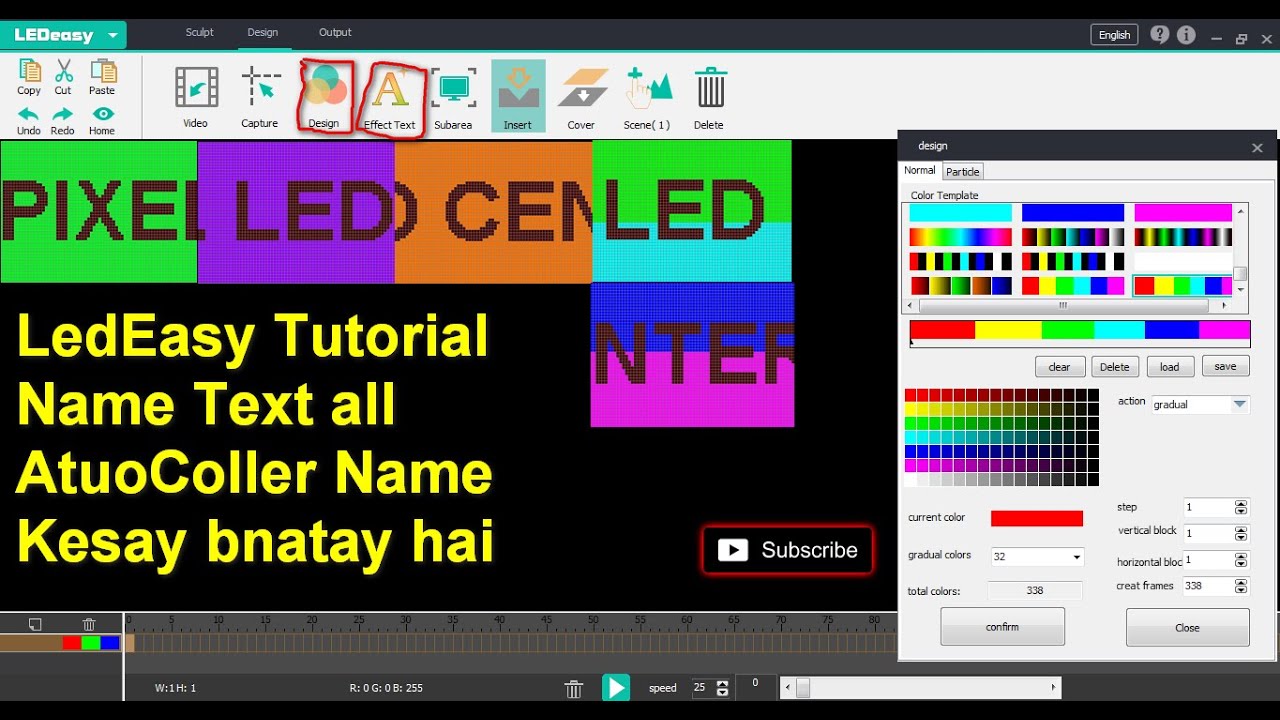
Task: Click the Cover tool
Action: (582, 88)
